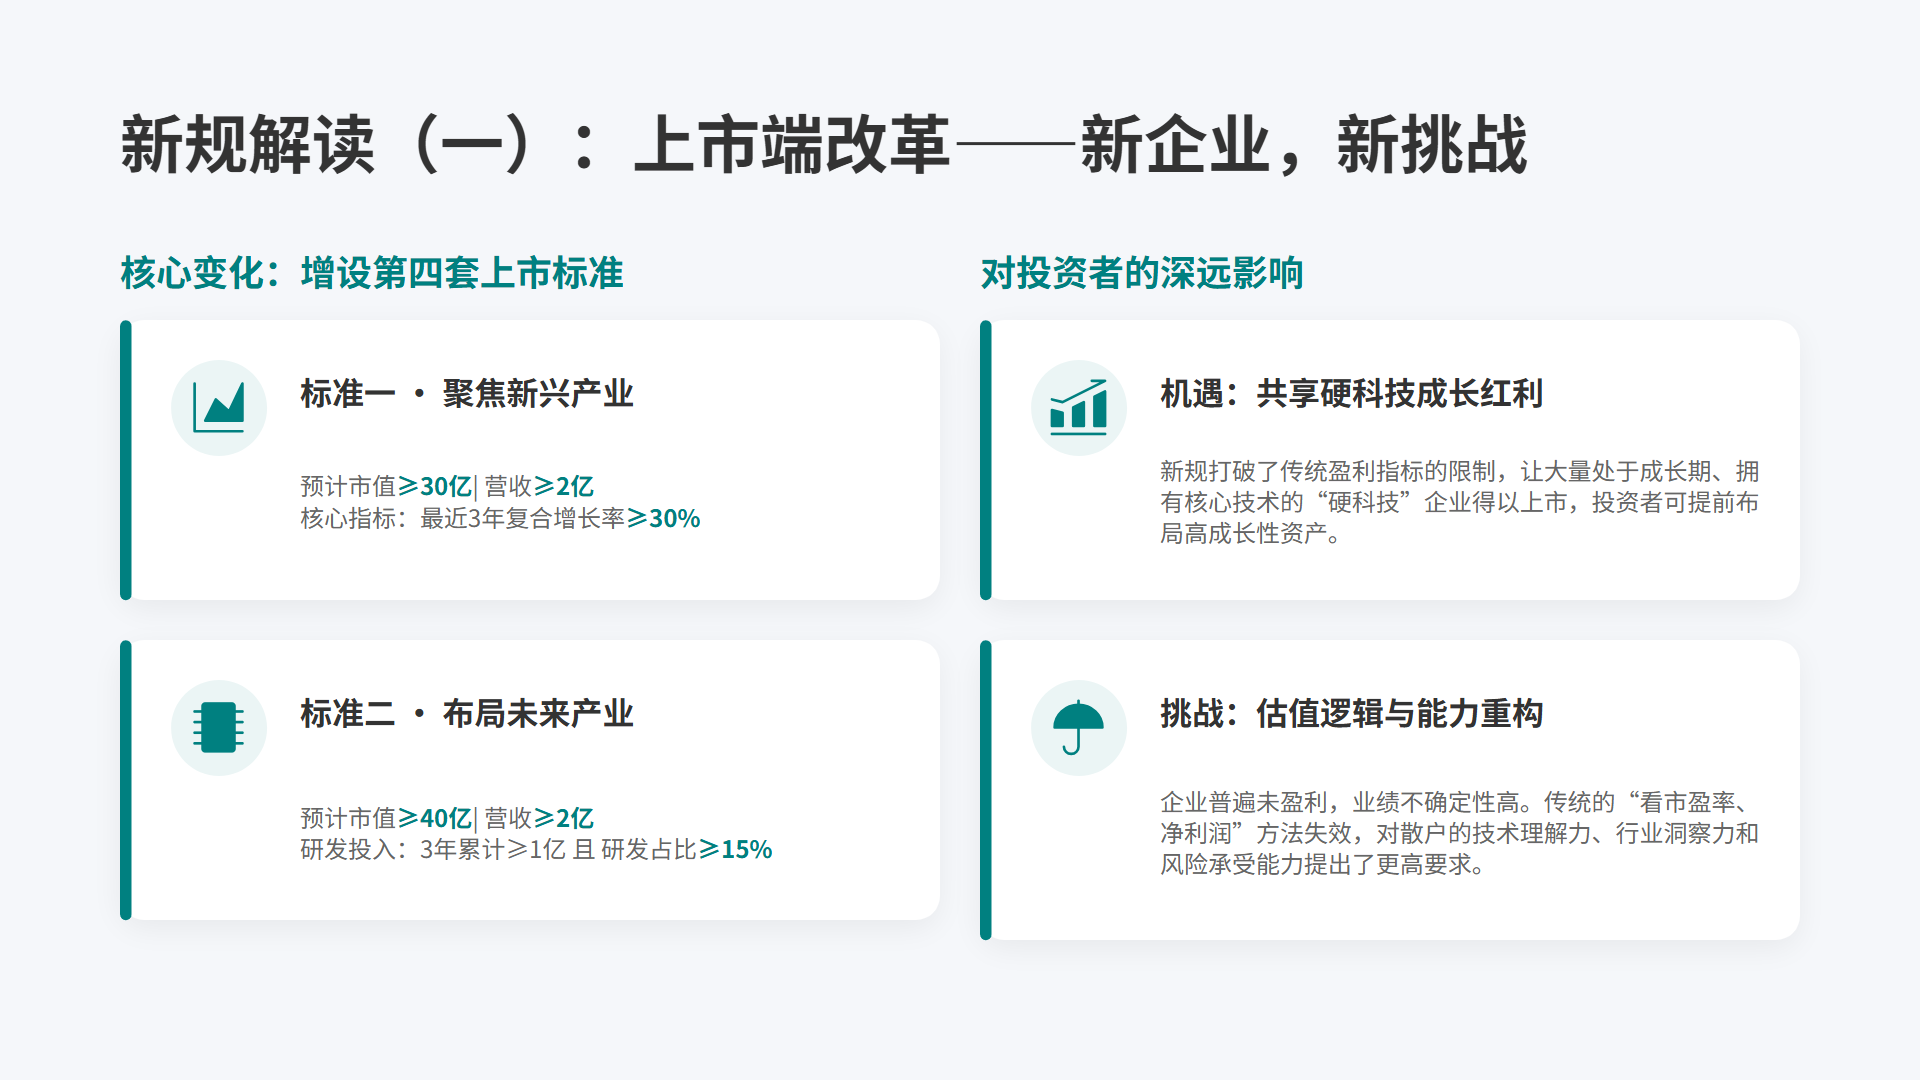Click the title 挑战：估值逻辑与能力重构

[1351, 714]
